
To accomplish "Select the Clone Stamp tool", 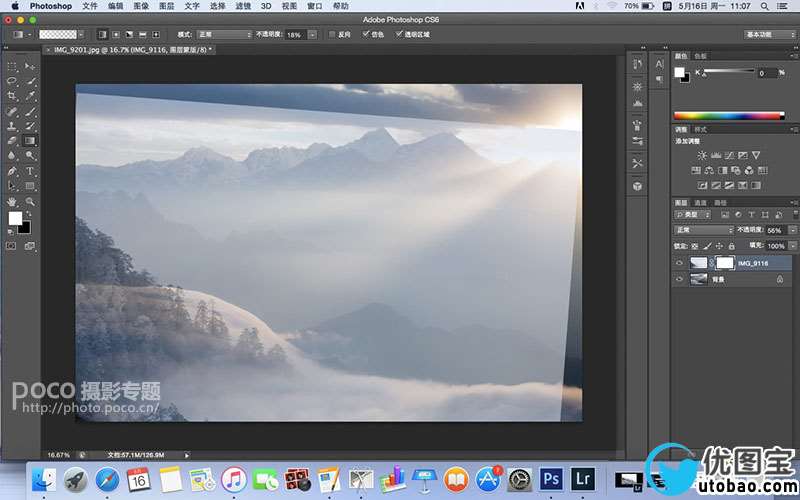I will coord(12,126).
